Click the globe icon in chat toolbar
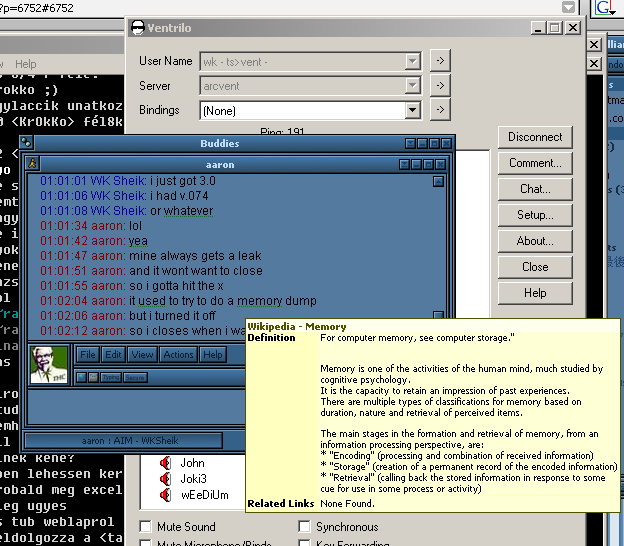 [81, 377]
